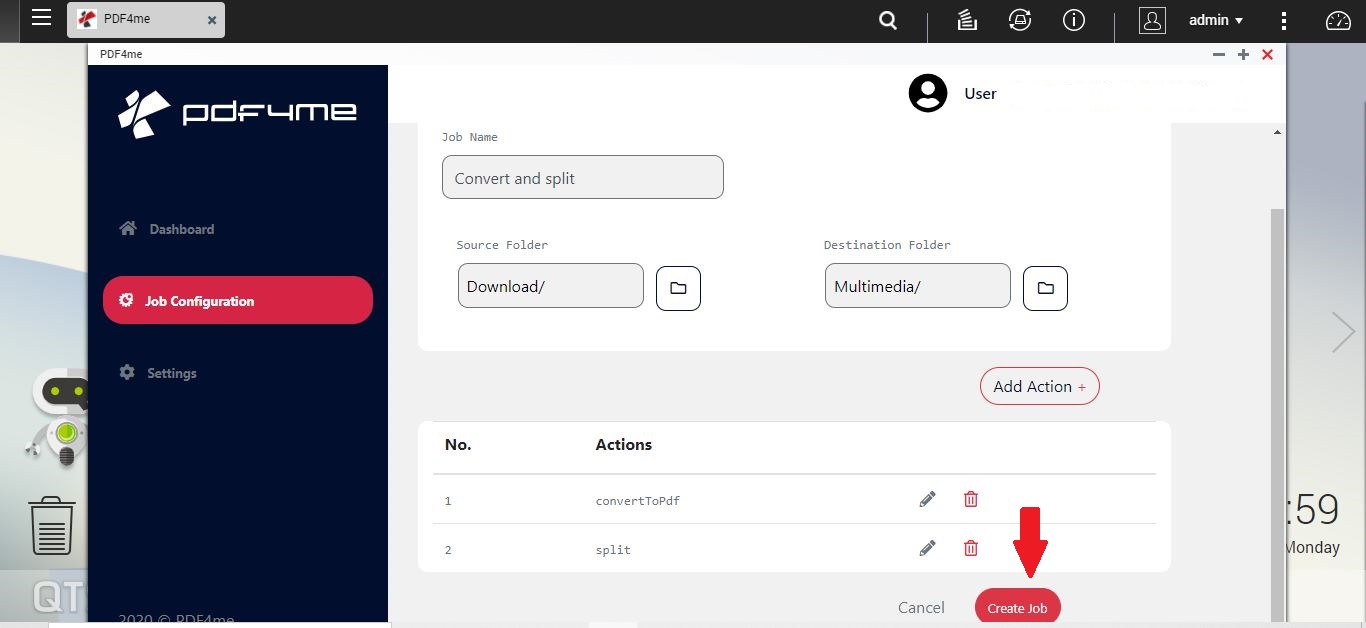Select the convertToPdf action text

coord(637,500)
